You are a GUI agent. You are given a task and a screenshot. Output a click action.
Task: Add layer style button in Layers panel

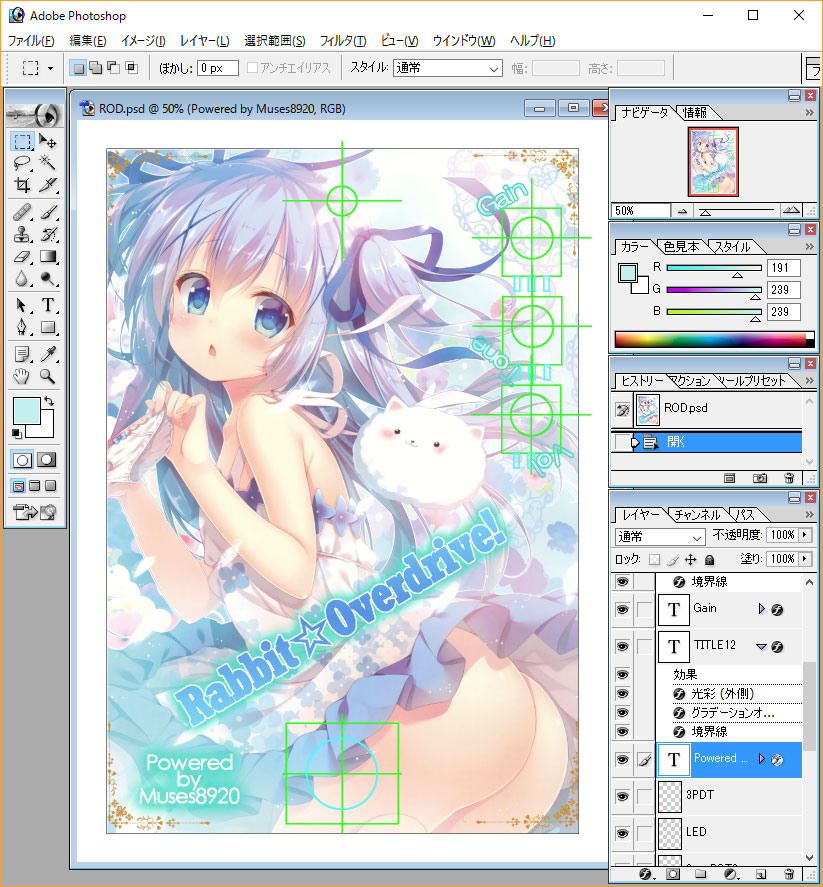pyautogui.click(x=645, y=874)
